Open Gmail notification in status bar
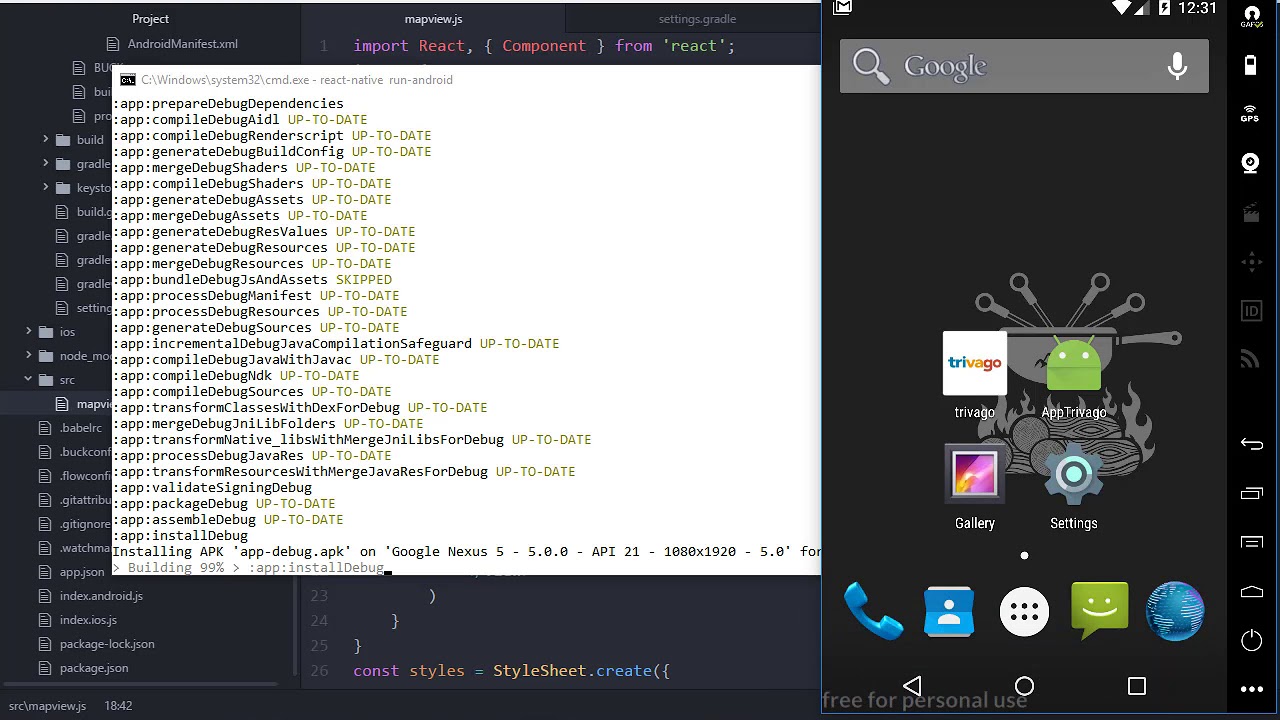 (x=843, y=8)
